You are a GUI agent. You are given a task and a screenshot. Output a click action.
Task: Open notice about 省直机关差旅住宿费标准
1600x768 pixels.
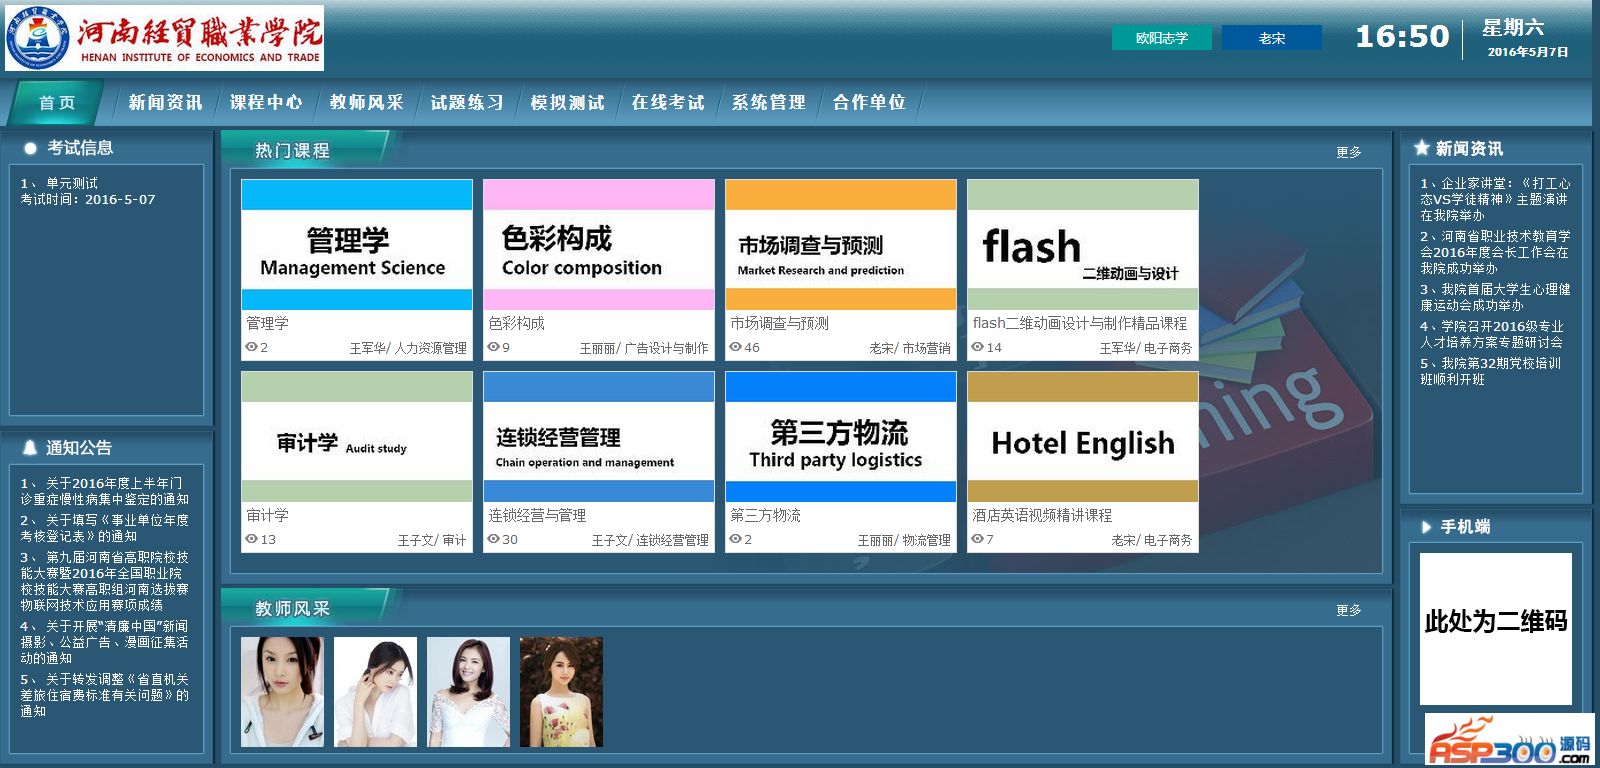[105, 695]
